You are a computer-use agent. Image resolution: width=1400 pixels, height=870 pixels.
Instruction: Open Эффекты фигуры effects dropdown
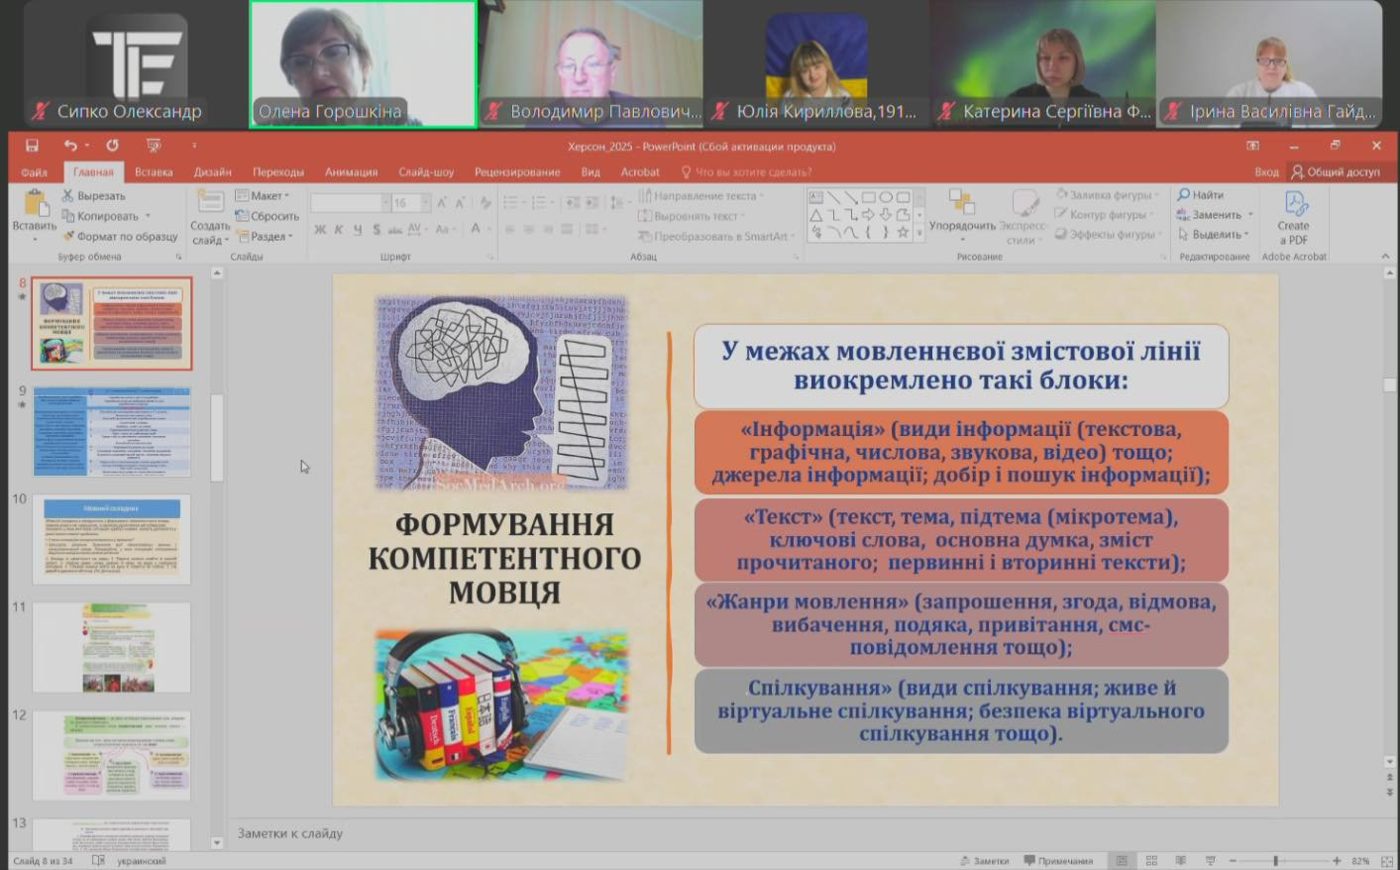(x=1109, y=235)
